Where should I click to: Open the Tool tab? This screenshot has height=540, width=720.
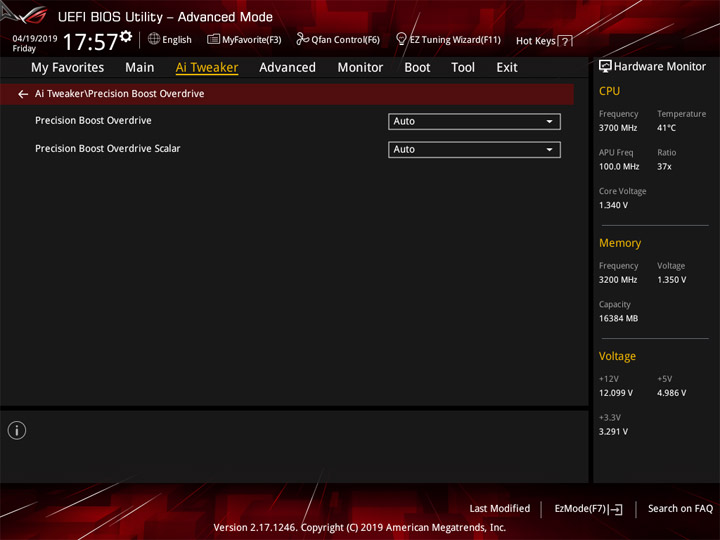tap(463, 68)
